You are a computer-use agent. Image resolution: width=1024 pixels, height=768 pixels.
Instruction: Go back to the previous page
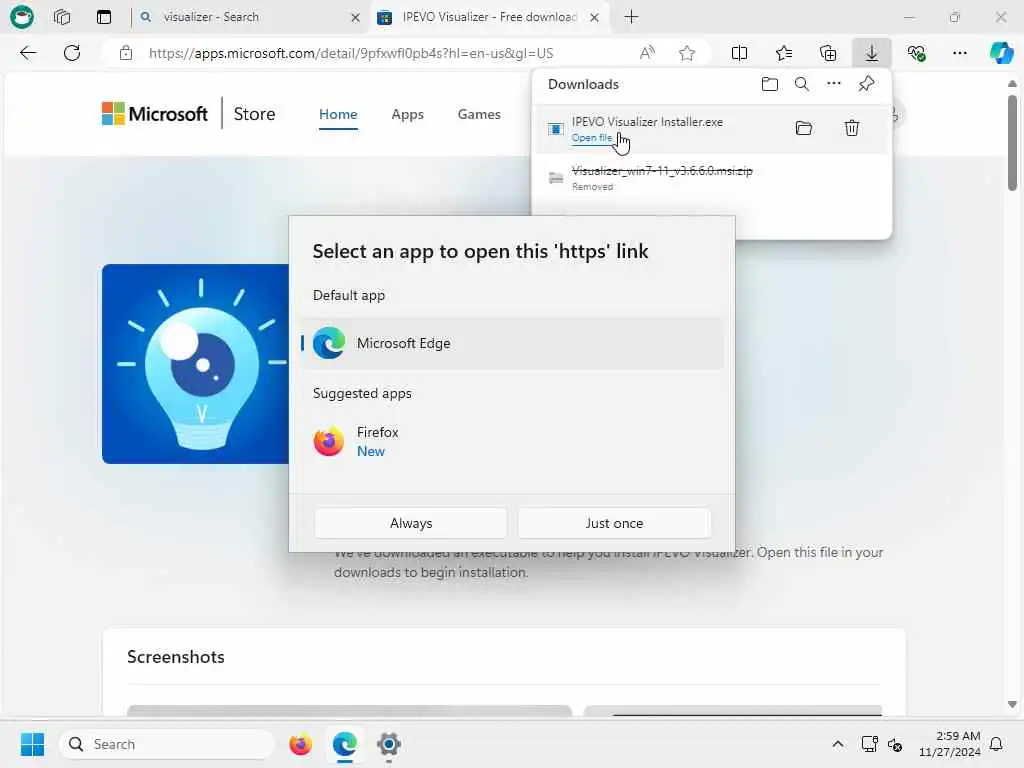(x=28, y=53)
